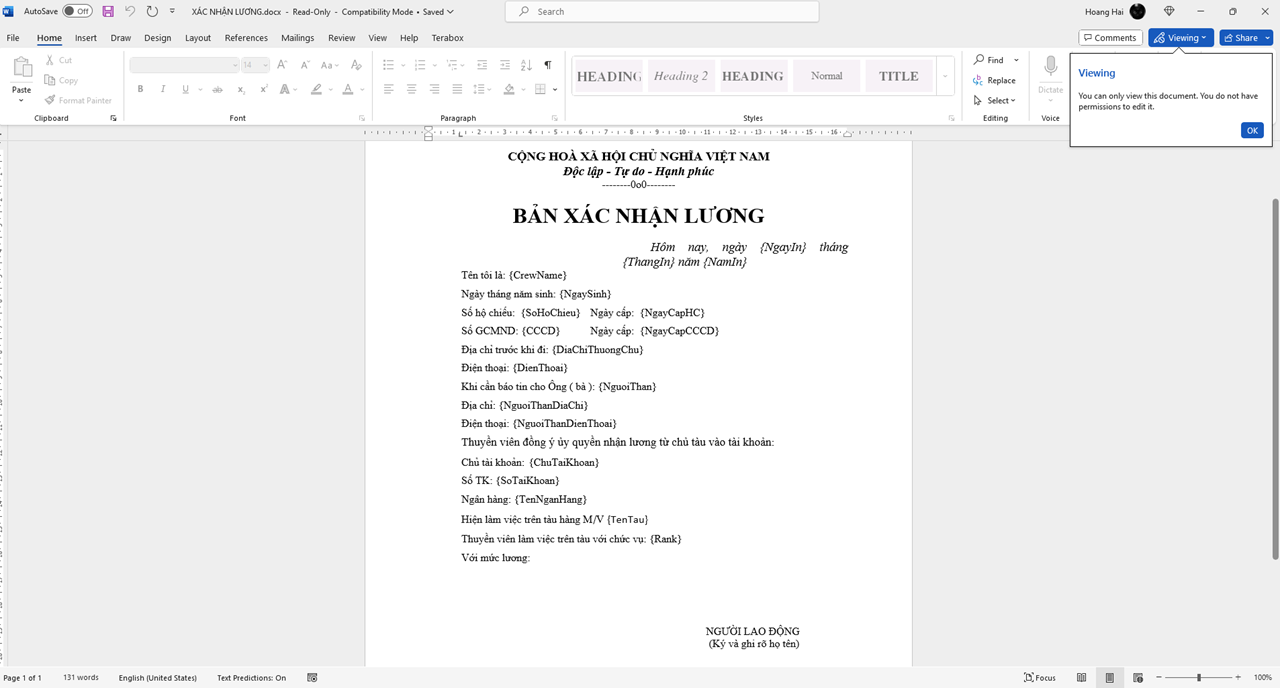Open the File menu
Image resolution: width=1280 pixels, height=688 pixels.
coord(13,38)
